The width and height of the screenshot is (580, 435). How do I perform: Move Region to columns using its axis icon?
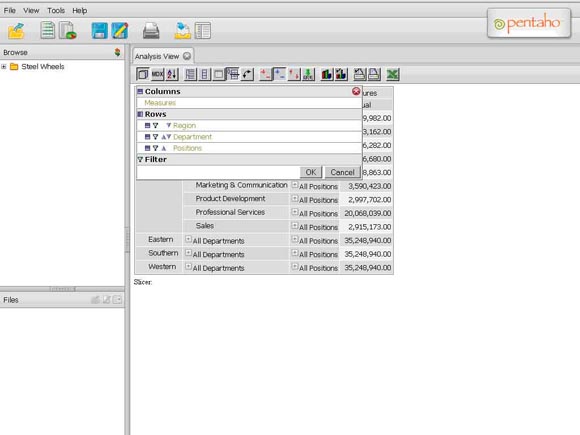click(x=147, y=126)
